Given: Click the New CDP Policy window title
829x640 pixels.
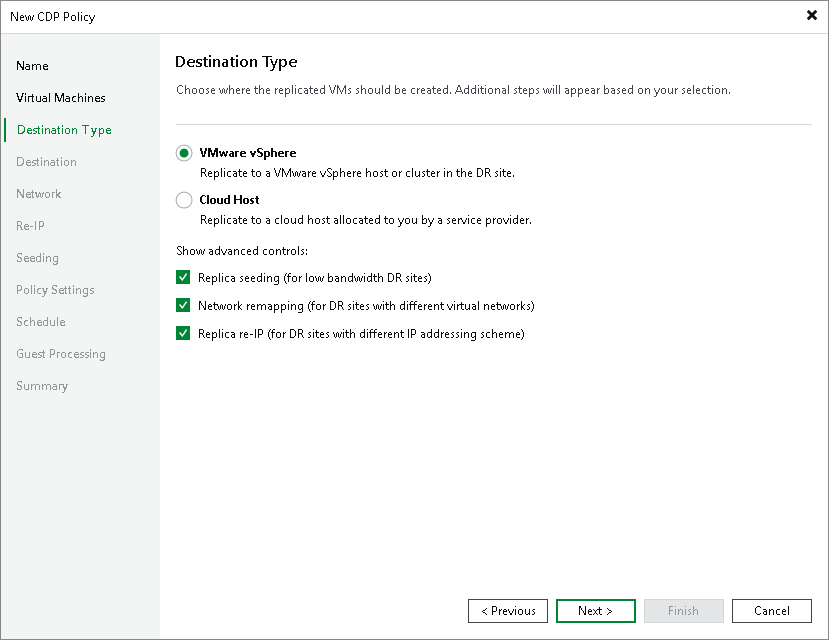Looking at the screenshot, I should click(53, 17).
